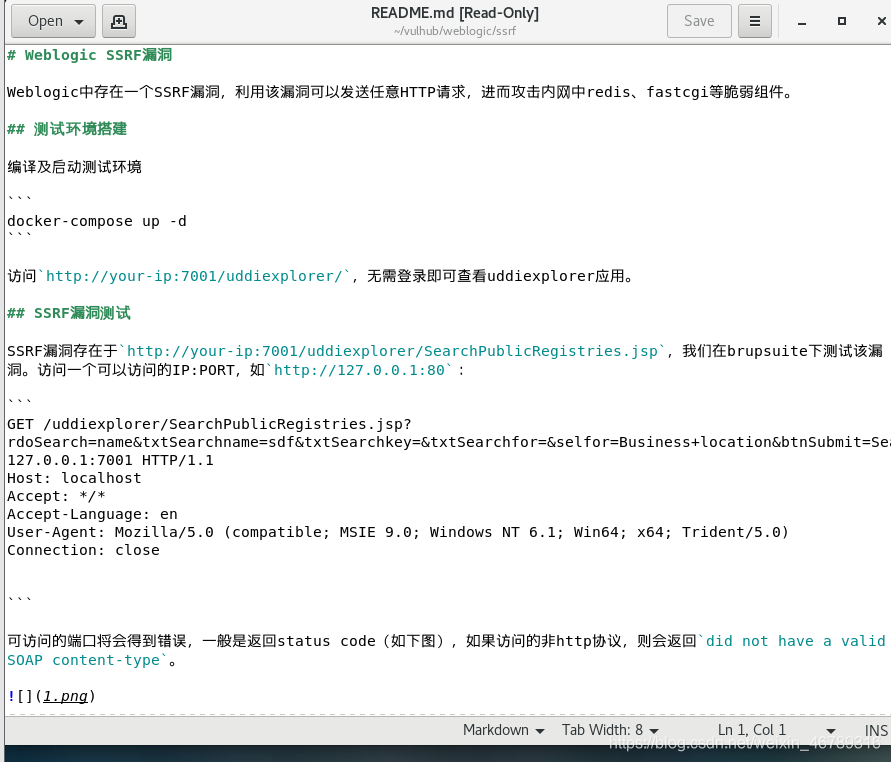Viewport: 891px width, 762px height.
Task: Click the '## 测试环境搭建' heading
Action: pyautogui.click(x=67, y=129)
